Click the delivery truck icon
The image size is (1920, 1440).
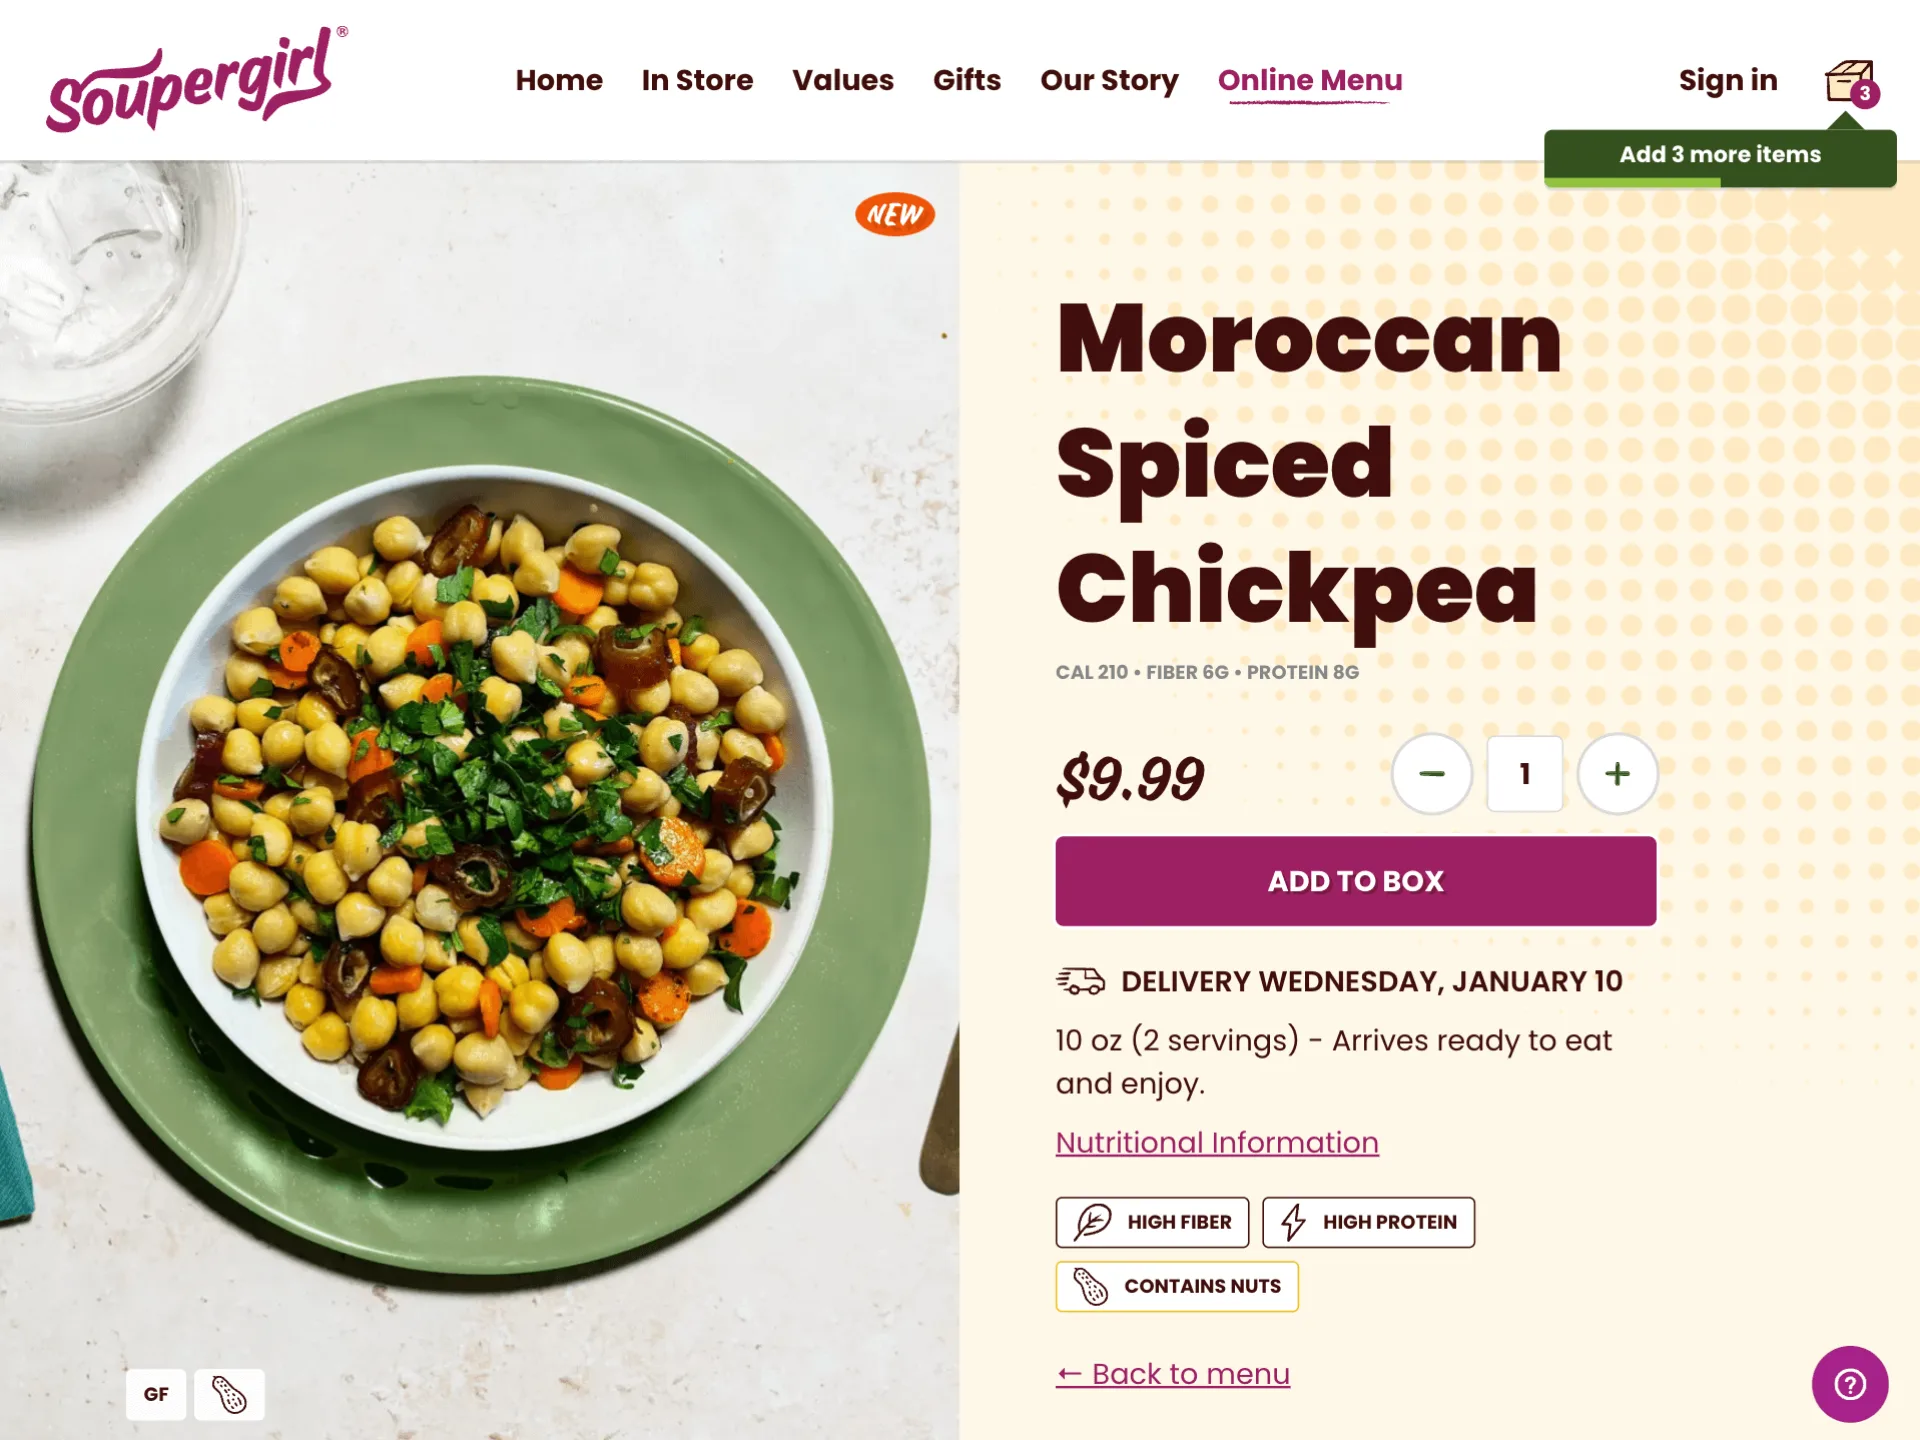pyautogui.click(x=1080, y=981)
